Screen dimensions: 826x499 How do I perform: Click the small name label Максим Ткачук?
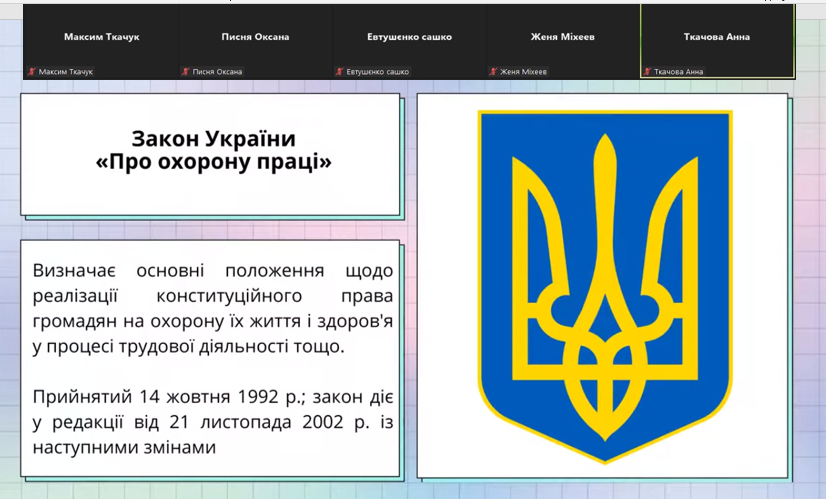66,72
